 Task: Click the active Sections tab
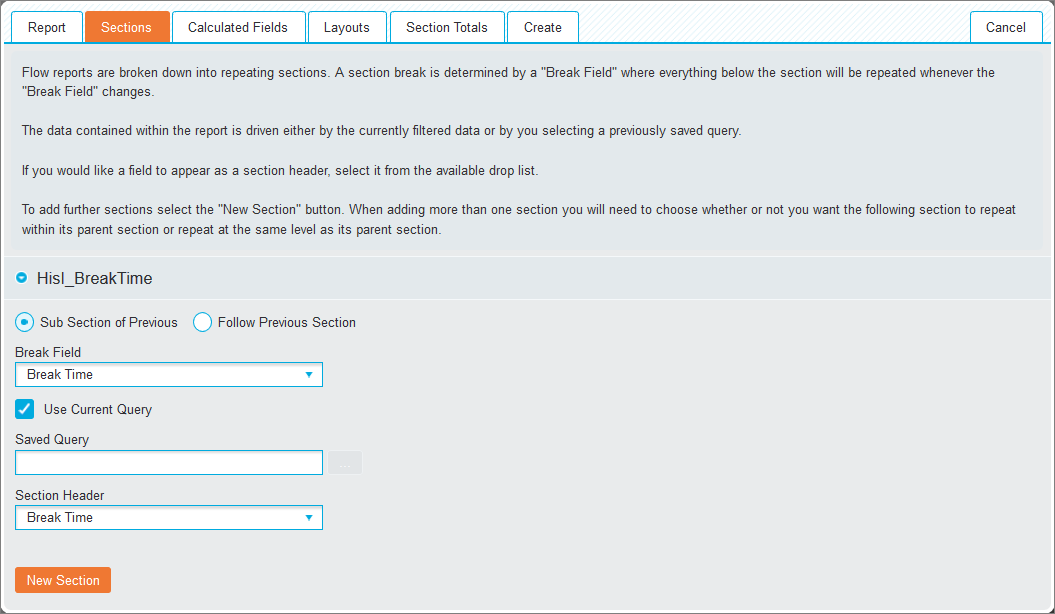coord(126,28)
